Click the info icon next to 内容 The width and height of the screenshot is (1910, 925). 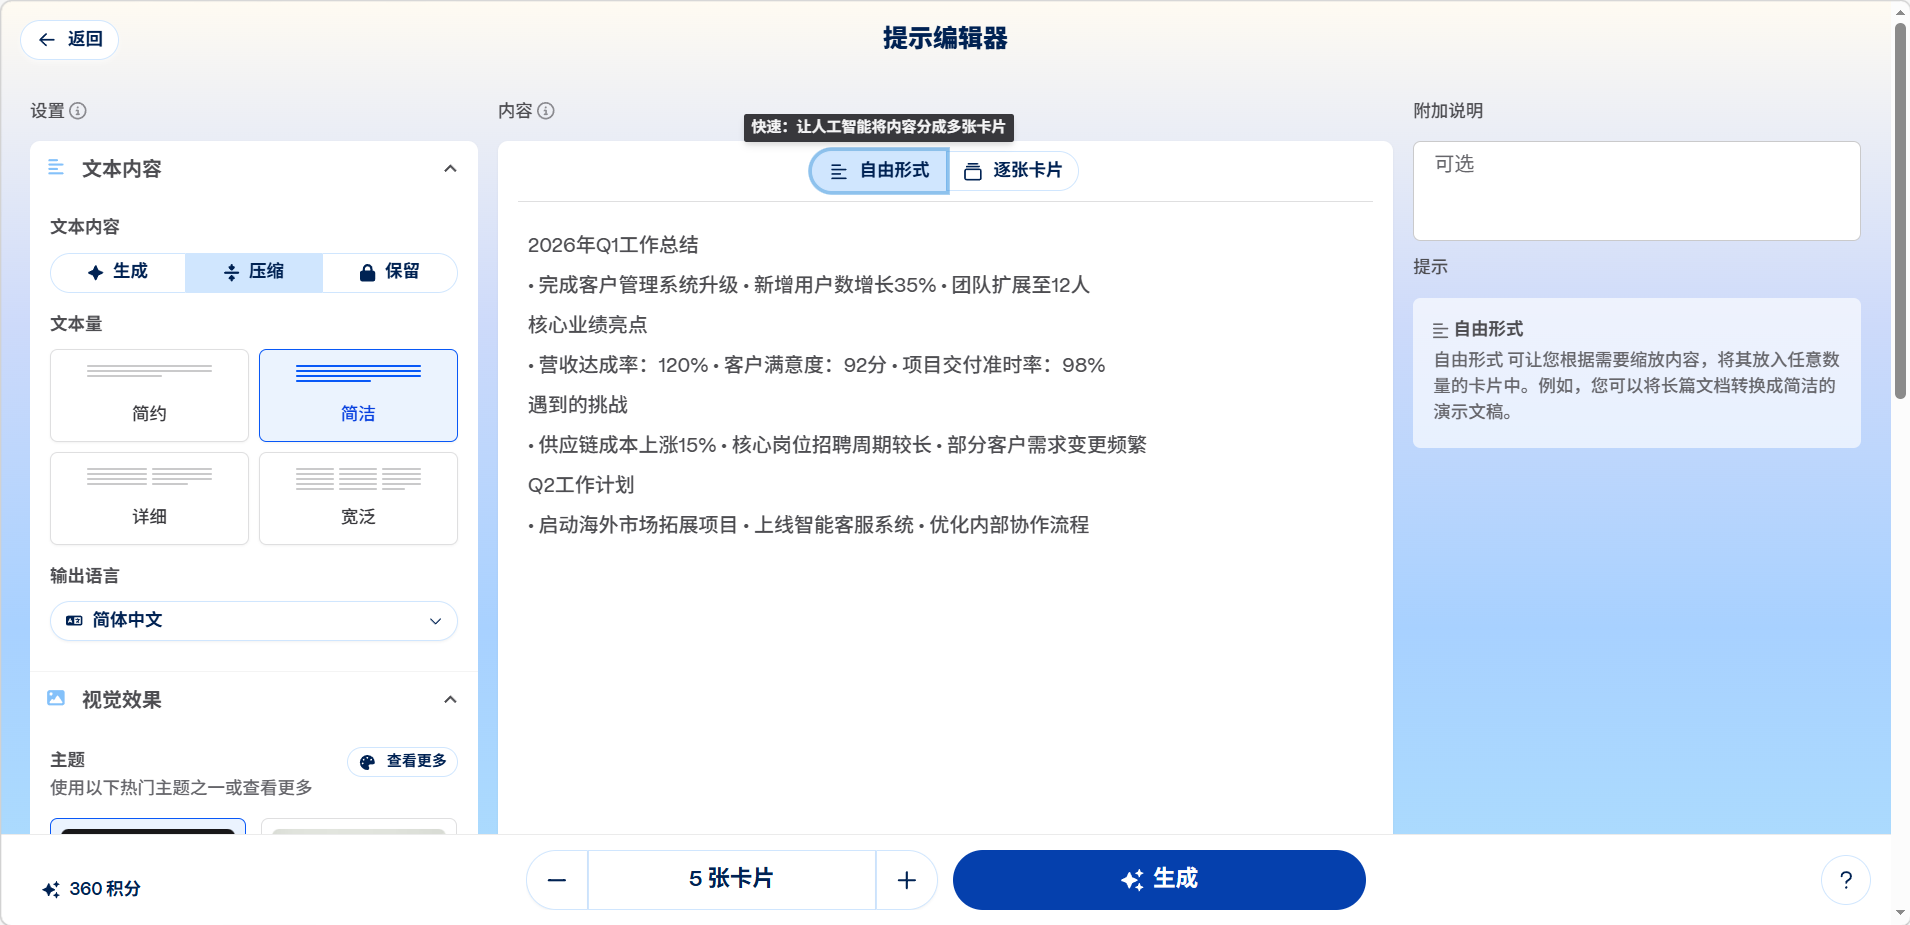(x=546, y=111)
